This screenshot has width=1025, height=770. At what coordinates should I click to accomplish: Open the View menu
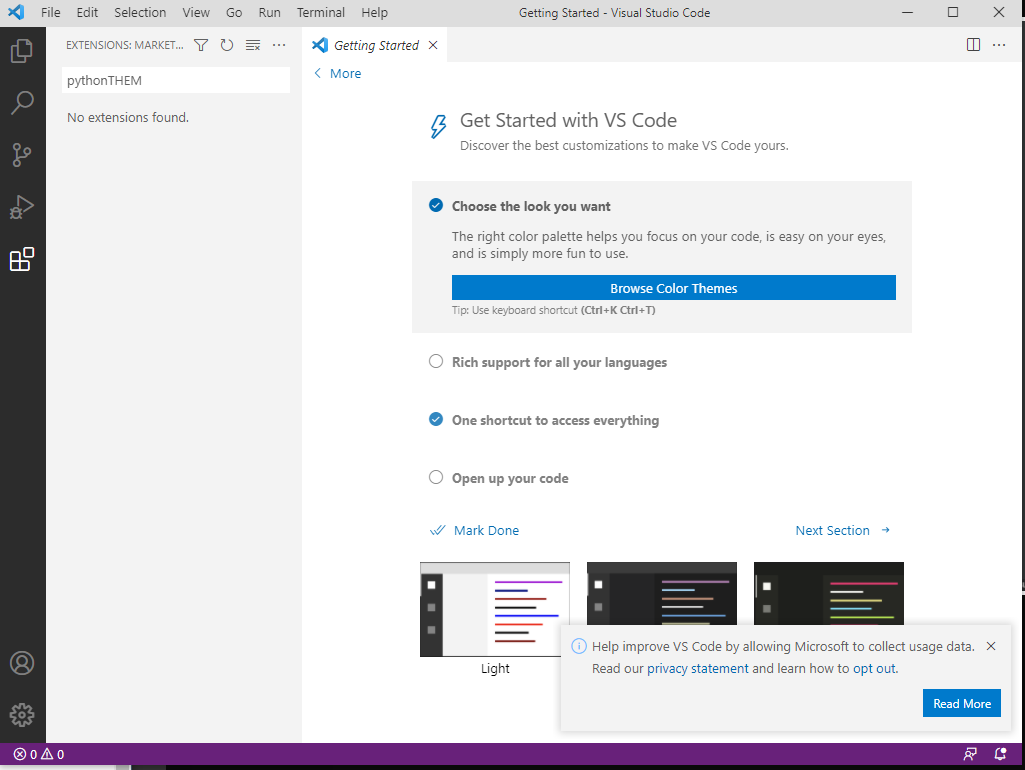tap(195, 12)
